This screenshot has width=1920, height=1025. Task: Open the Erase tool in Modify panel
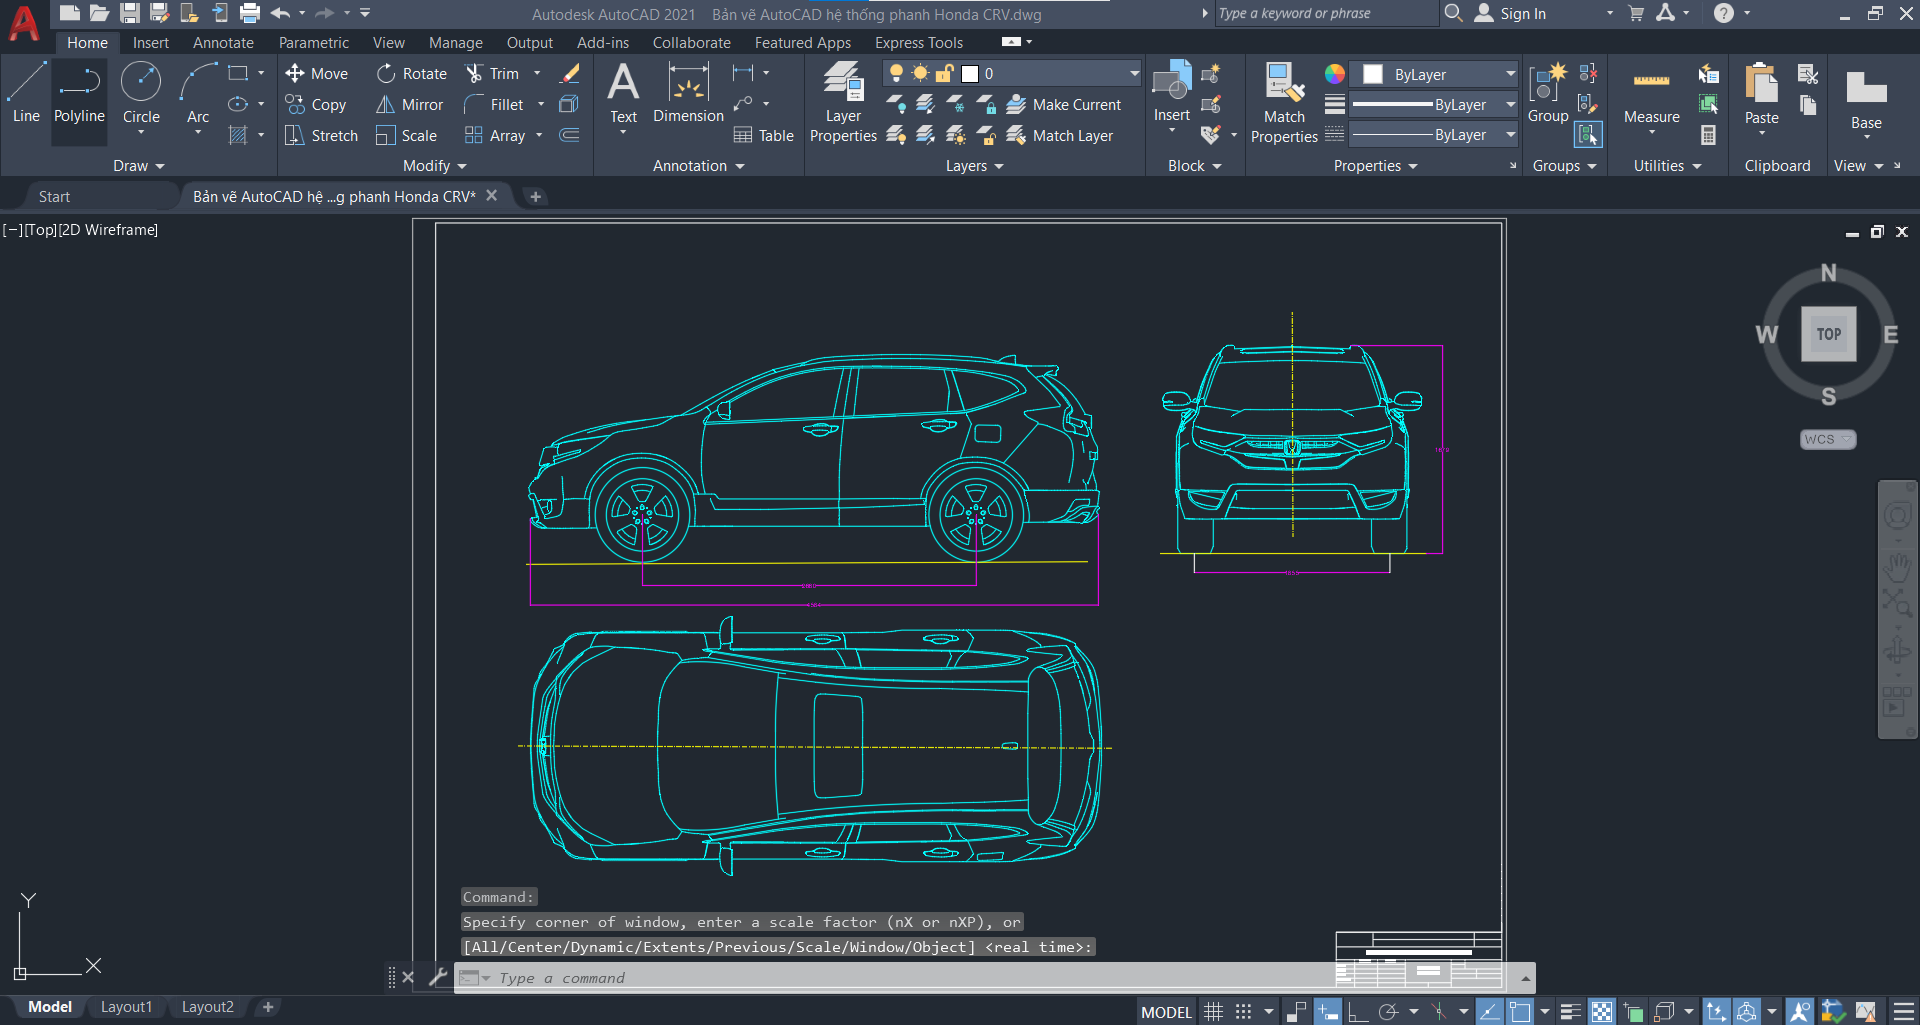pyautogui.click(x=570, y=73)
